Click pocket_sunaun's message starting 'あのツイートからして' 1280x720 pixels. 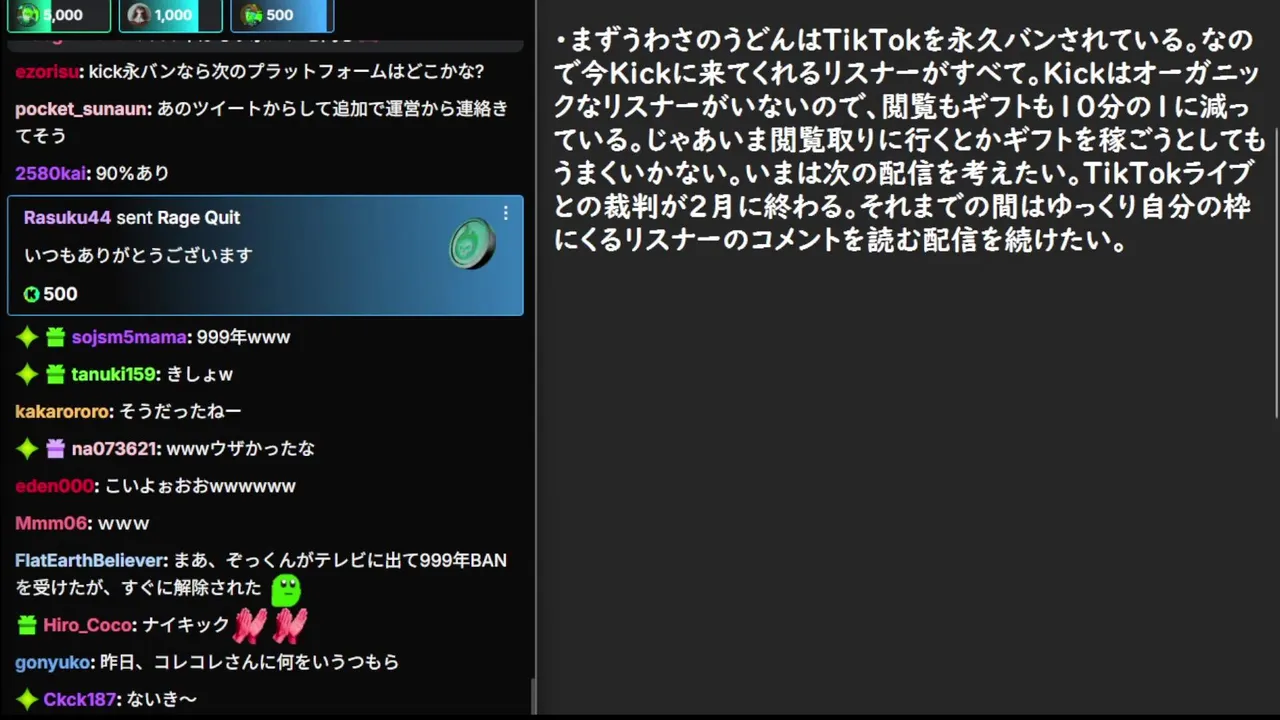(262, 120)
